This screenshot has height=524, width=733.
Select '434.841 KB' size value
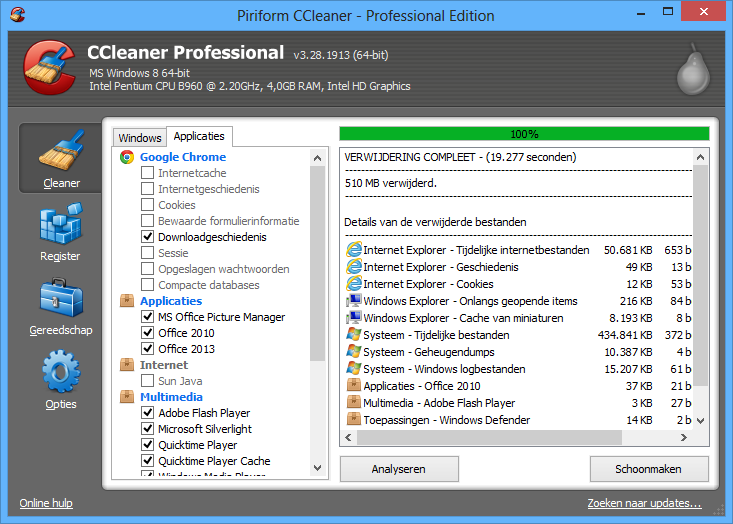click(x=625, y=335)
